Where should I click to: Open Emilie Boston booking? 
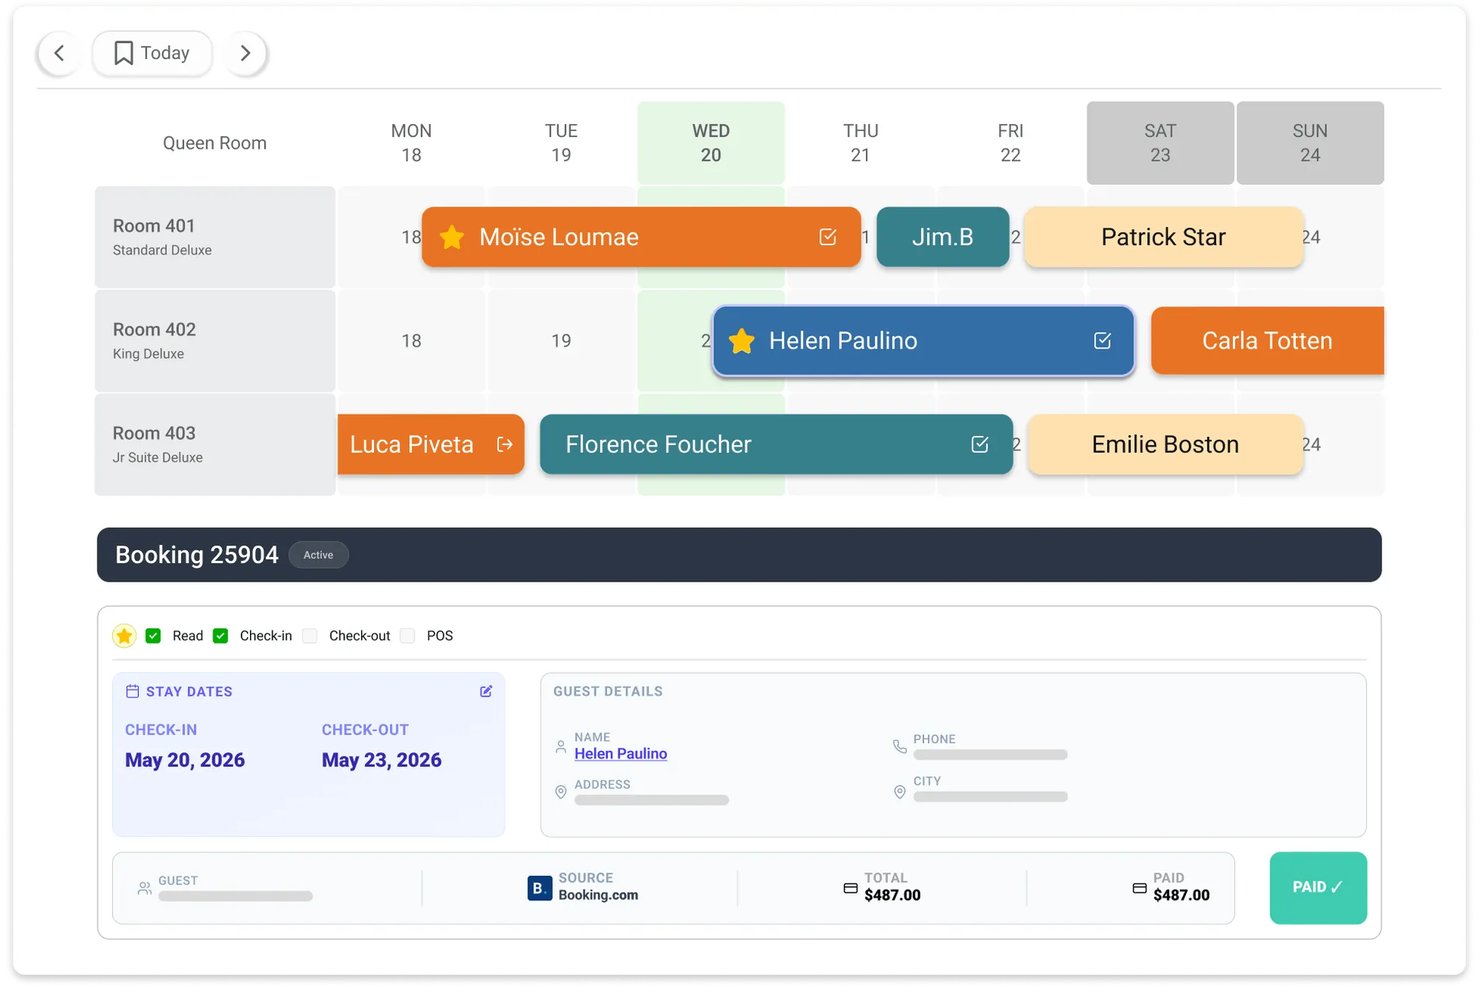click(x=1166, y=444)
